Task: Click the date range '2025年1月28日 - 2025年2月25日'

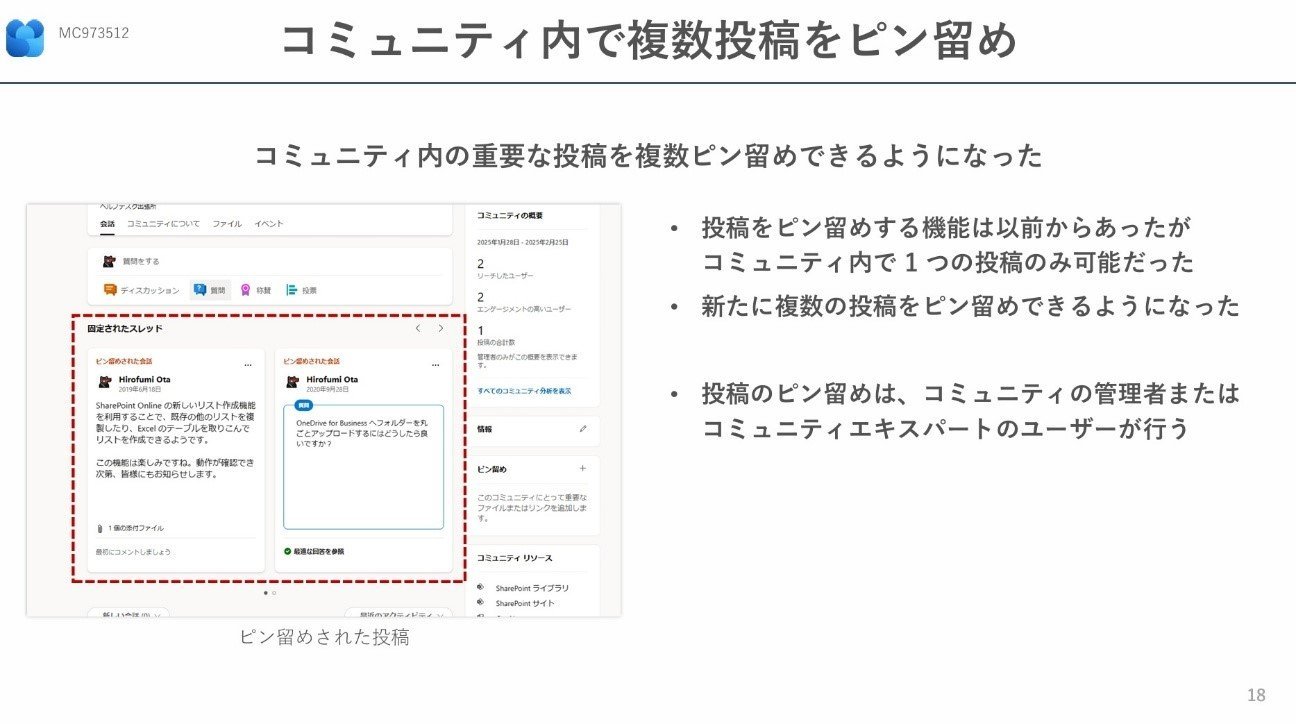Action: [521, 242]
